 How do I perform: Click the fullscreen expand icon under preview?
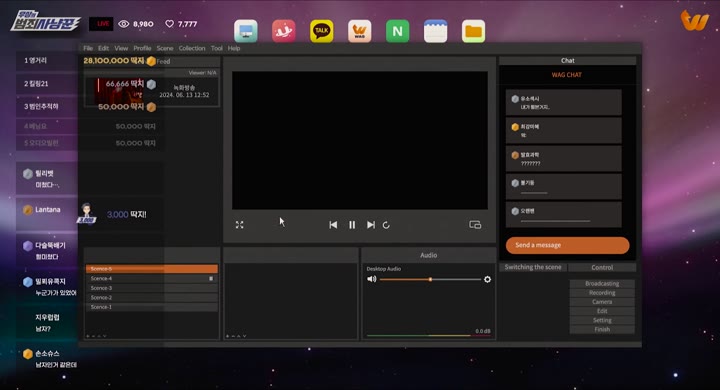pos(240,225)
